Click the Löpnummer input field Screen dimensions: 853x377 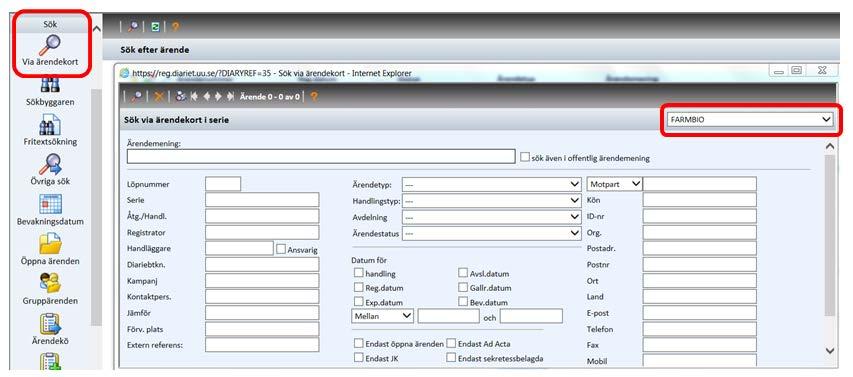click(223, 184)
